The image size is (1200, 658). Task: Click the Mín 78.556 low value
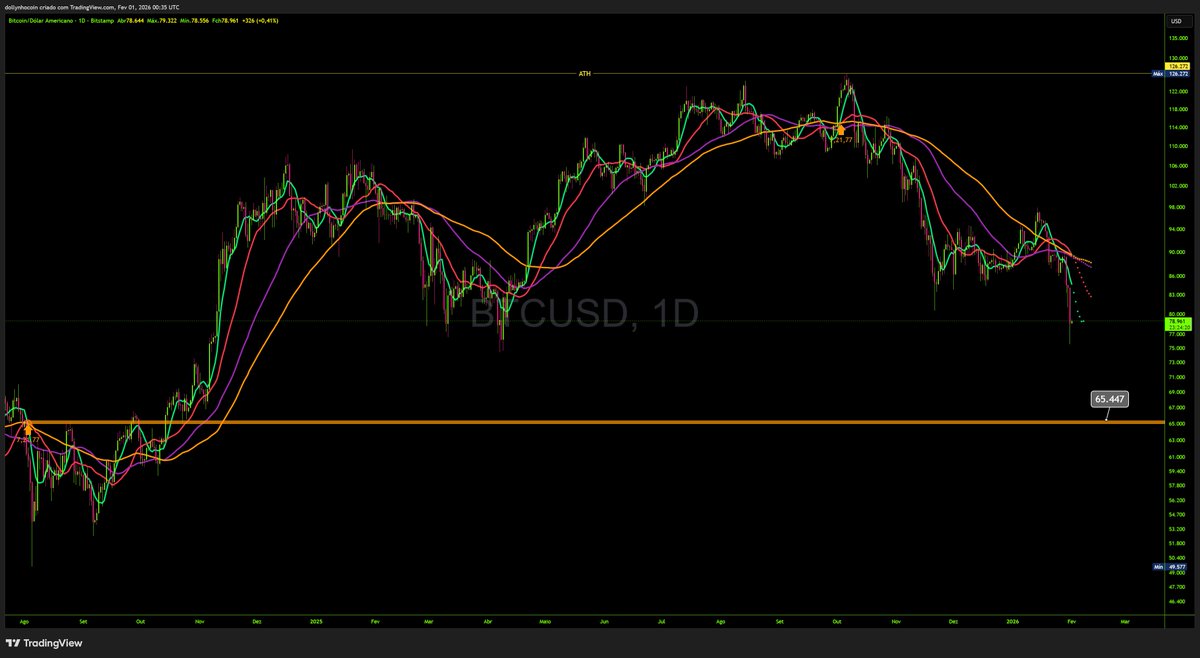point(194,21)
